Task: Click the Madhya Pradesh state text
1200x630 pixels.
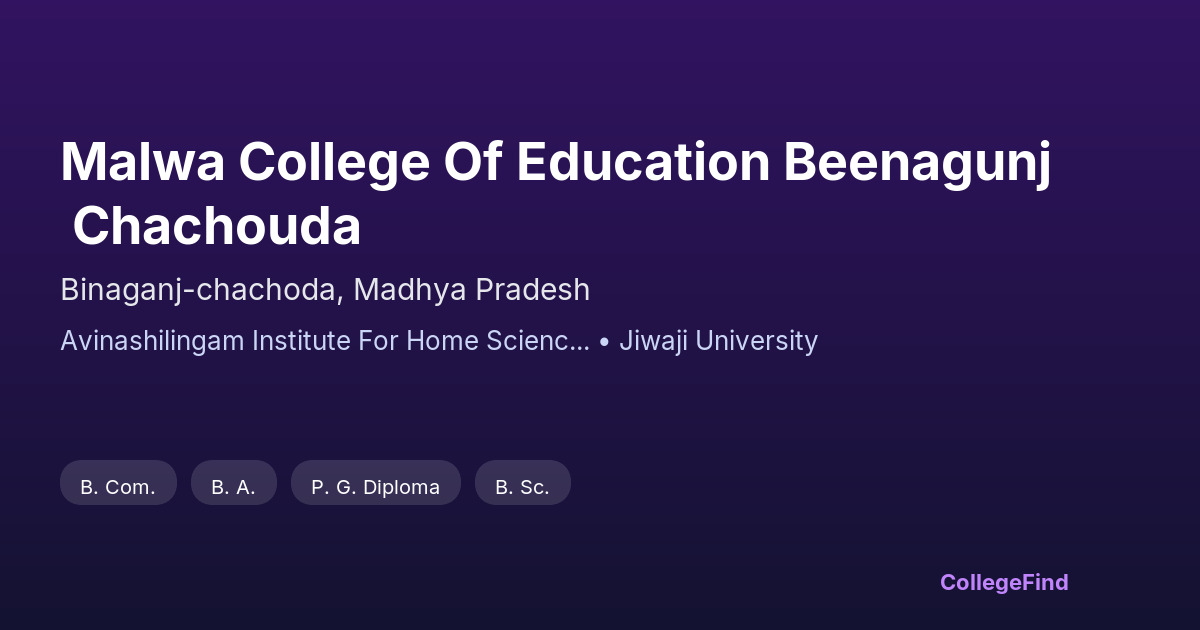Action: pos(471,290)
